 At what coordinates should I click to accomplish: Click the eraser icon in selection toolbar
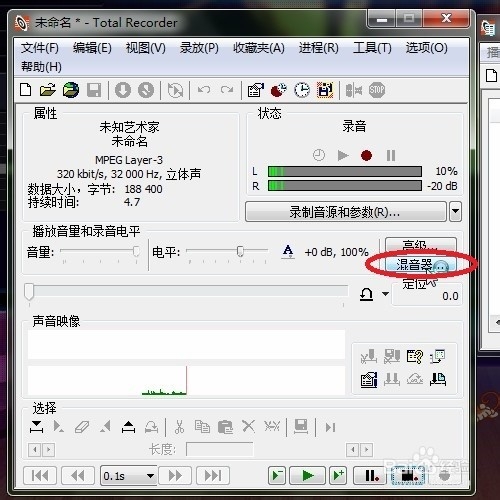[82, 427]
